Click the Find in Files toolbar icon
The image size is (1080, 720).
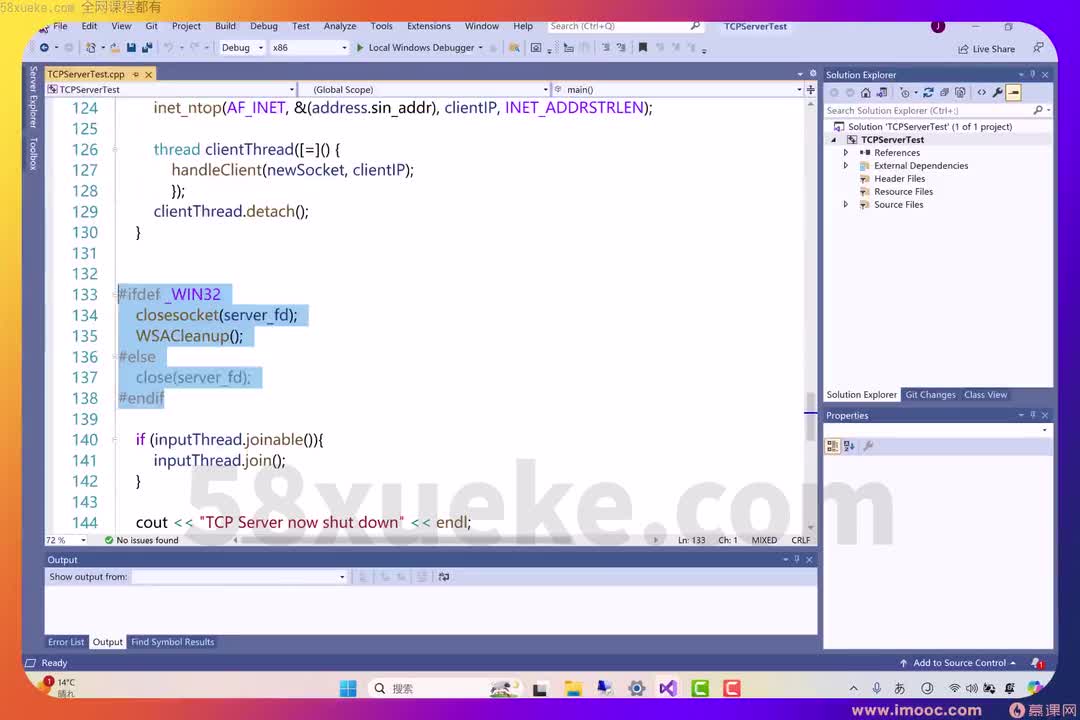tap(514, 48)
